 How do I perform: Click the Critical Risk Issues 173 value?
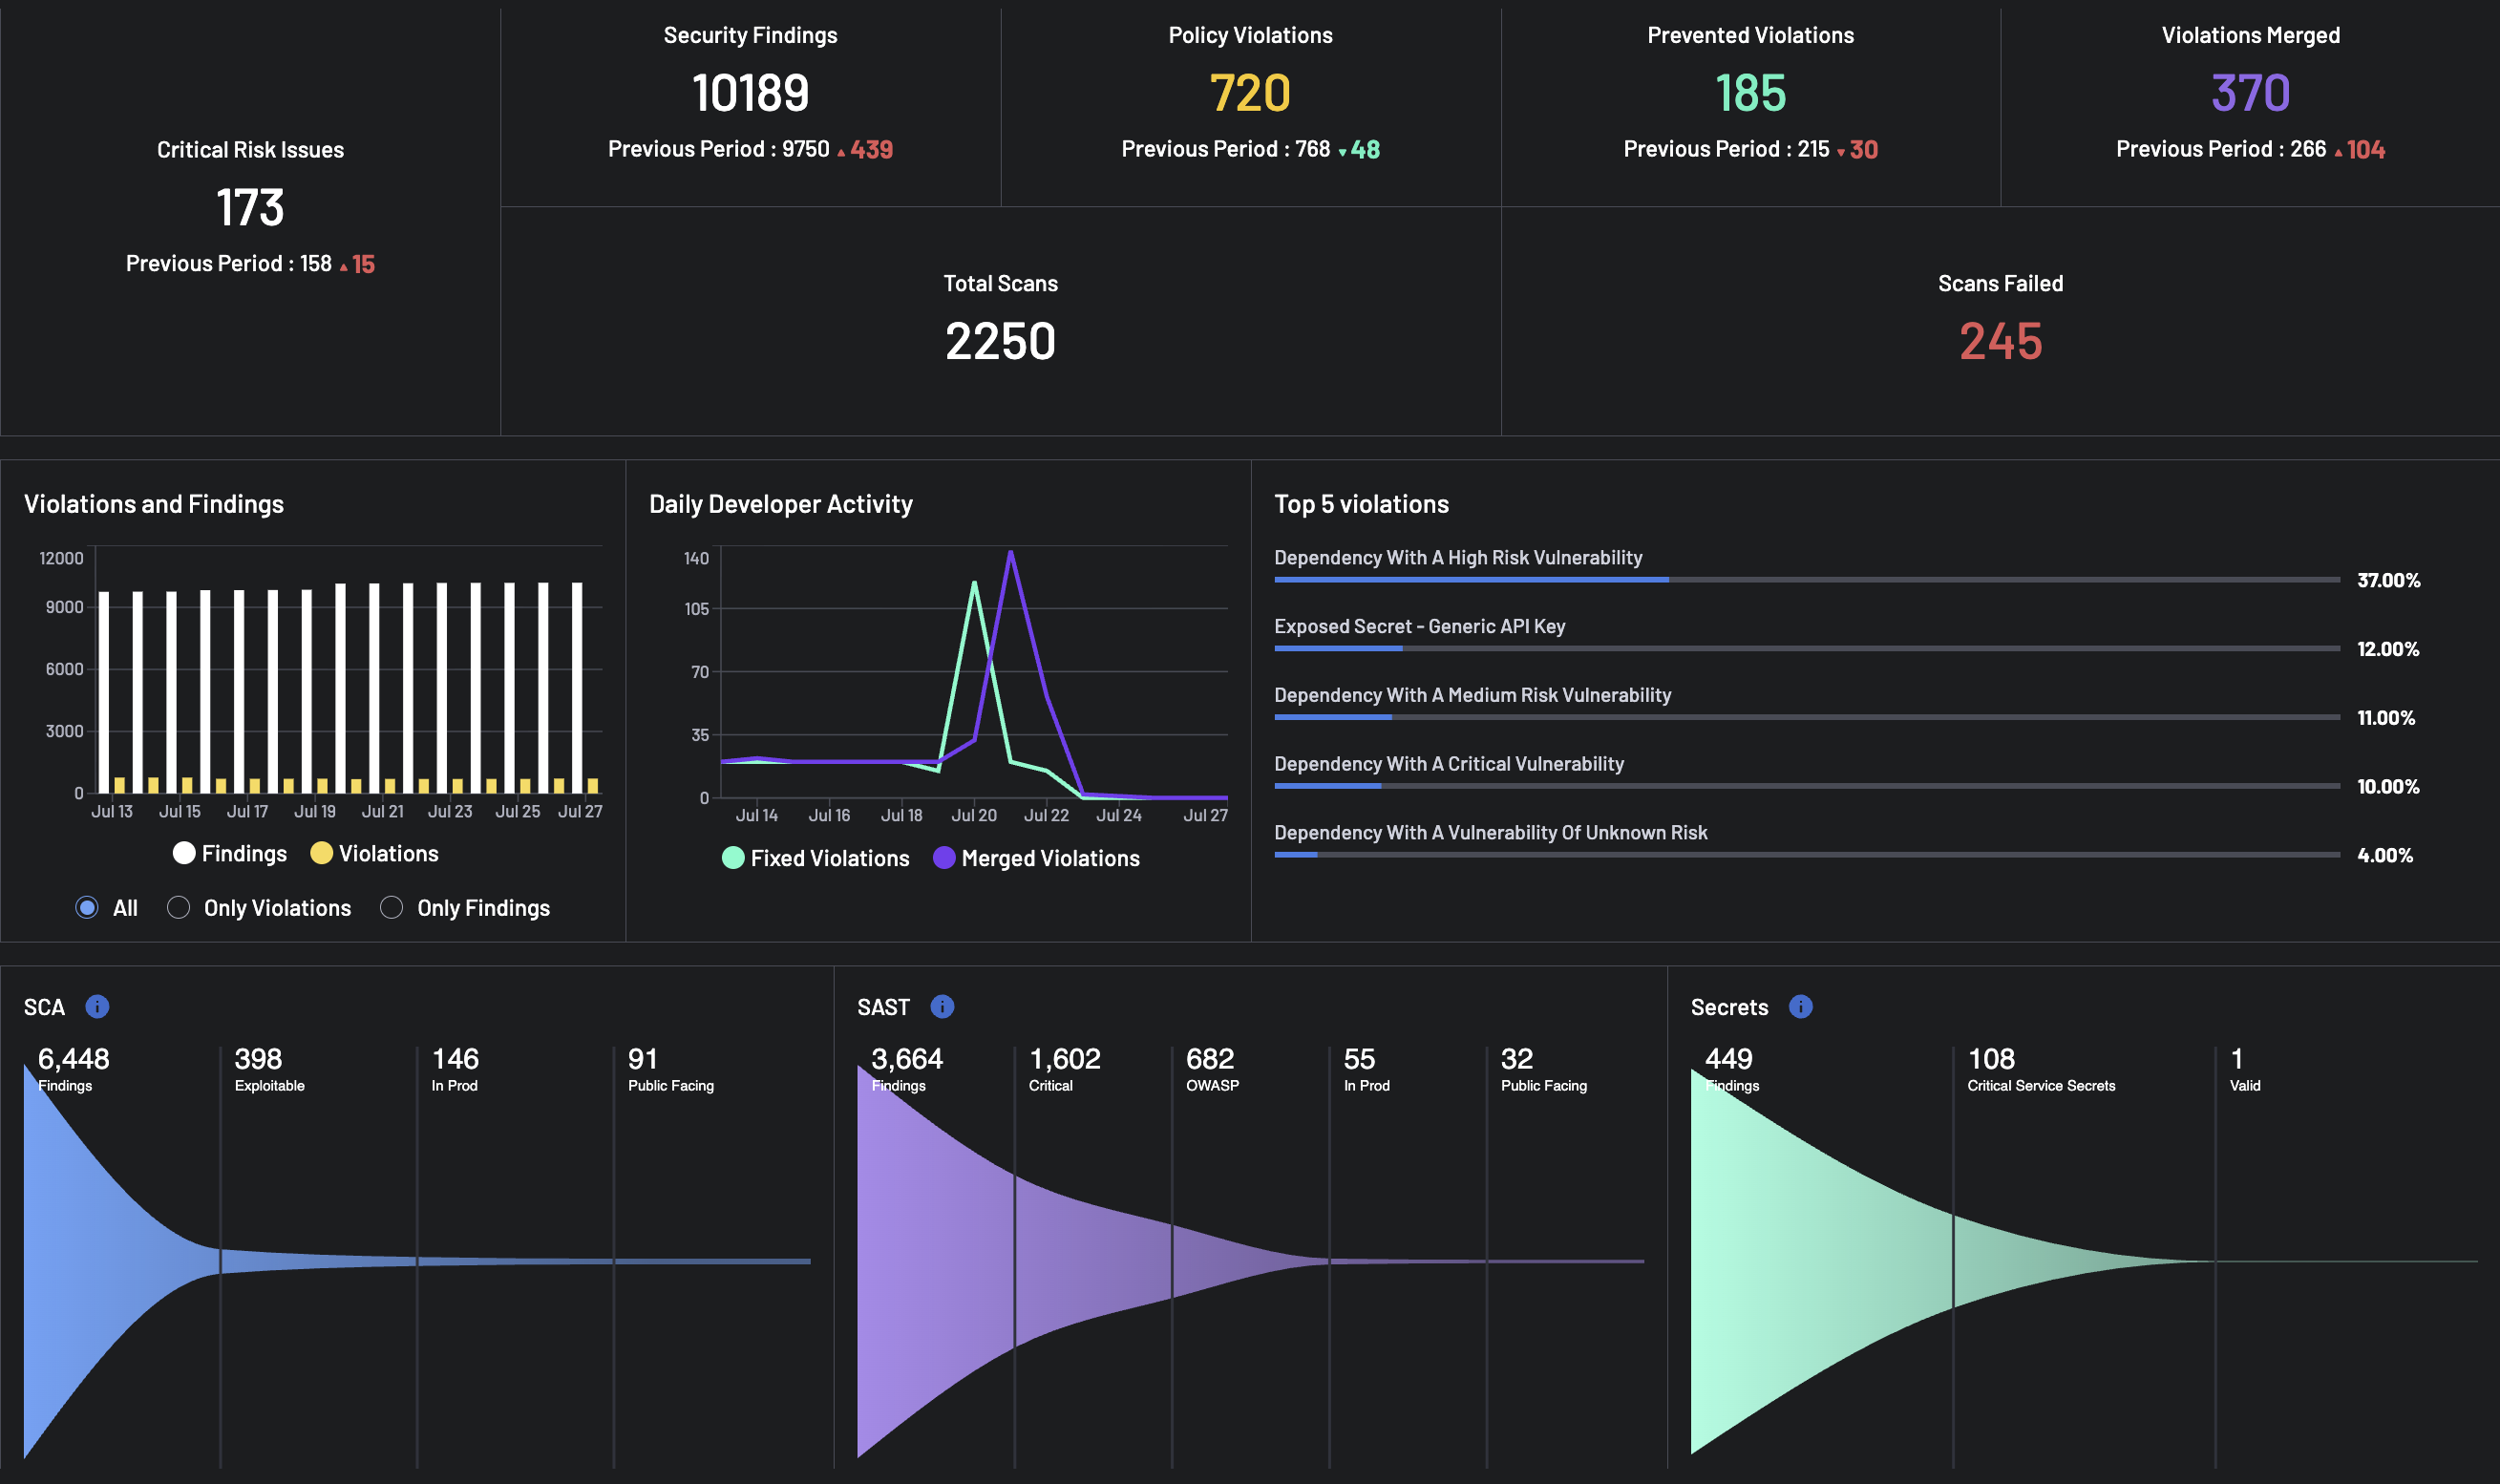click(x=250, y=208)
